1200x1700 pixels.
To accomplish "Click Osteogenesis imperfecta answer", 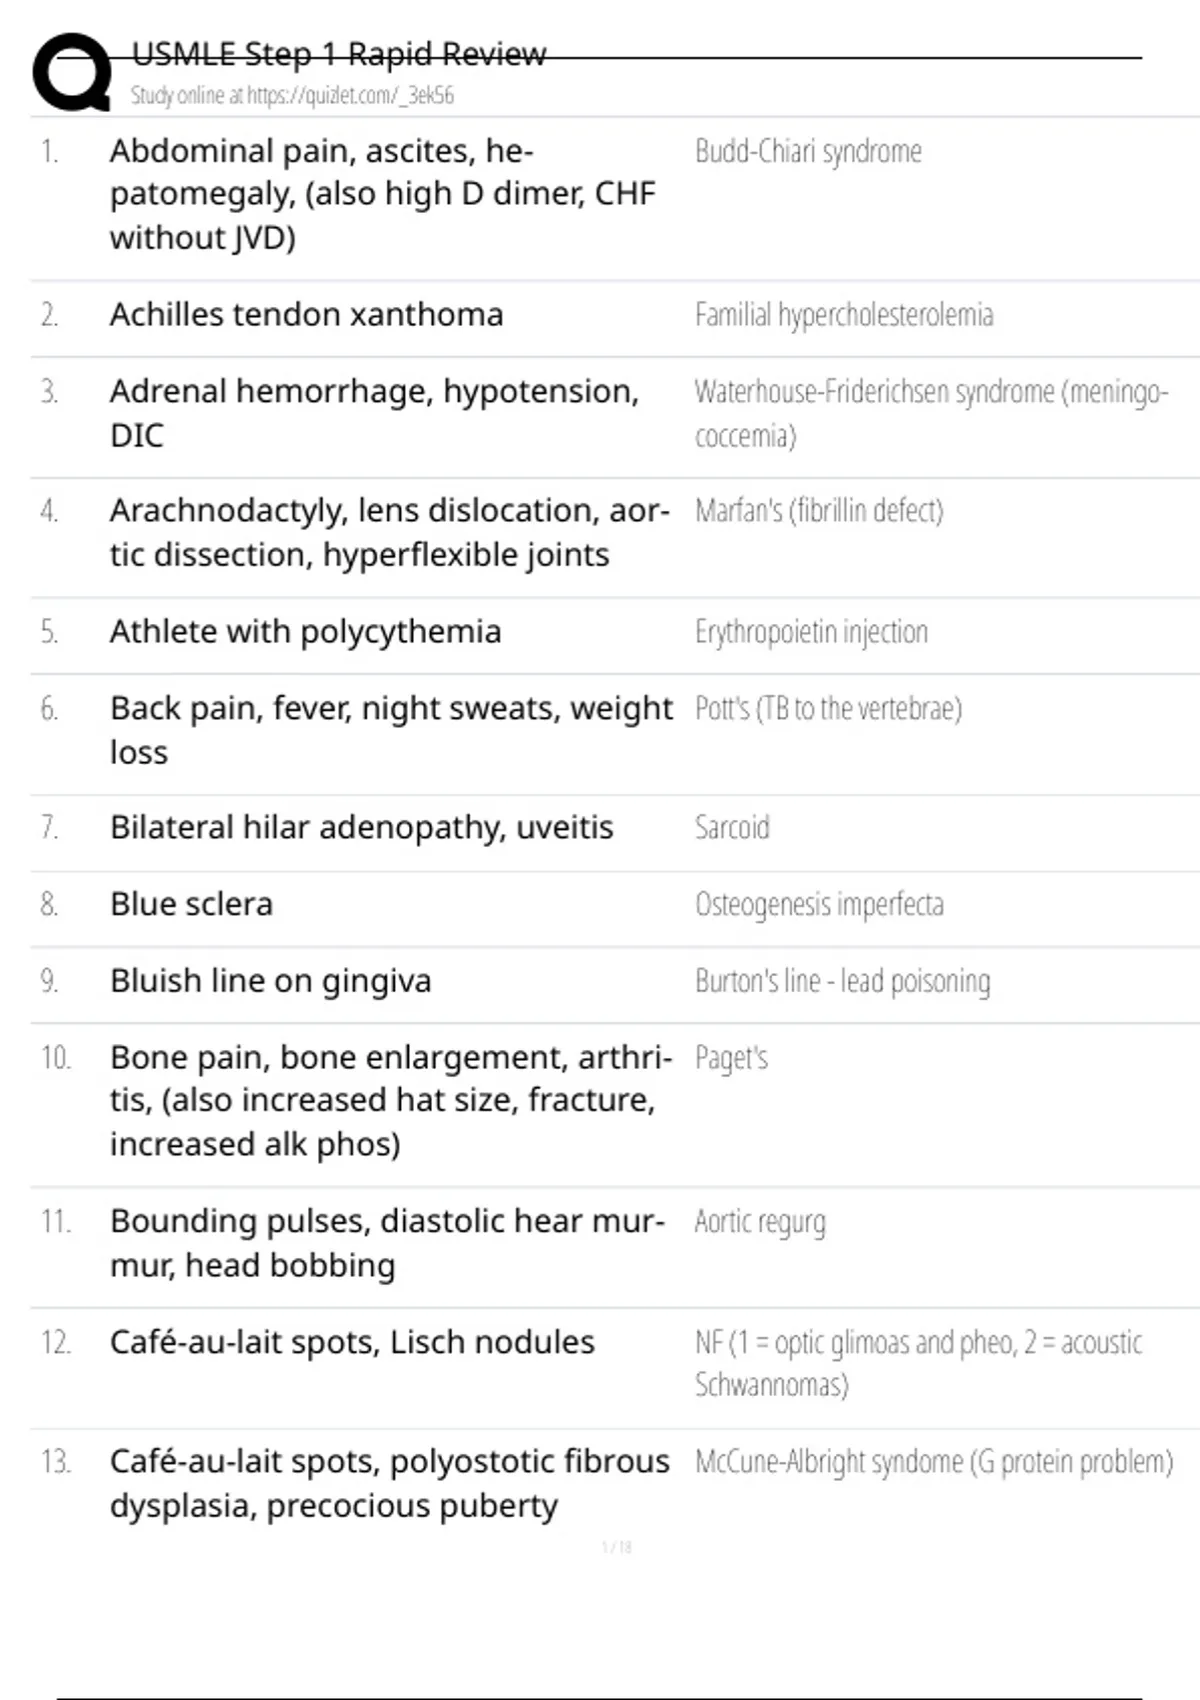I will (x=819, y=905).
